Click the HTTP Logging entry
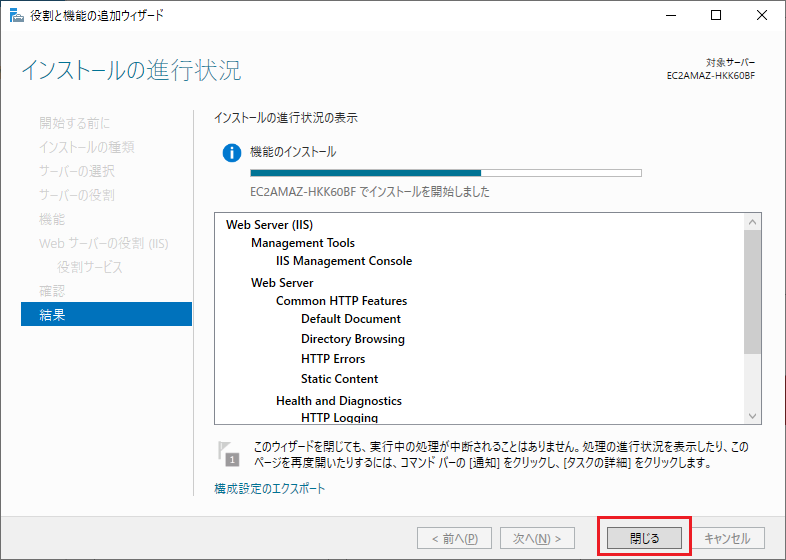This screenshot has width=786, height=560. (339, 417)
